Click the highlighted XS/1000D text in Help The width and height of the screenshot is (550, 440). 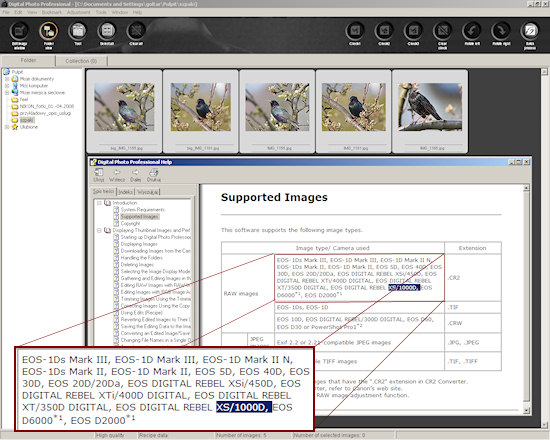pyautogui.click(x=404, y=288)
